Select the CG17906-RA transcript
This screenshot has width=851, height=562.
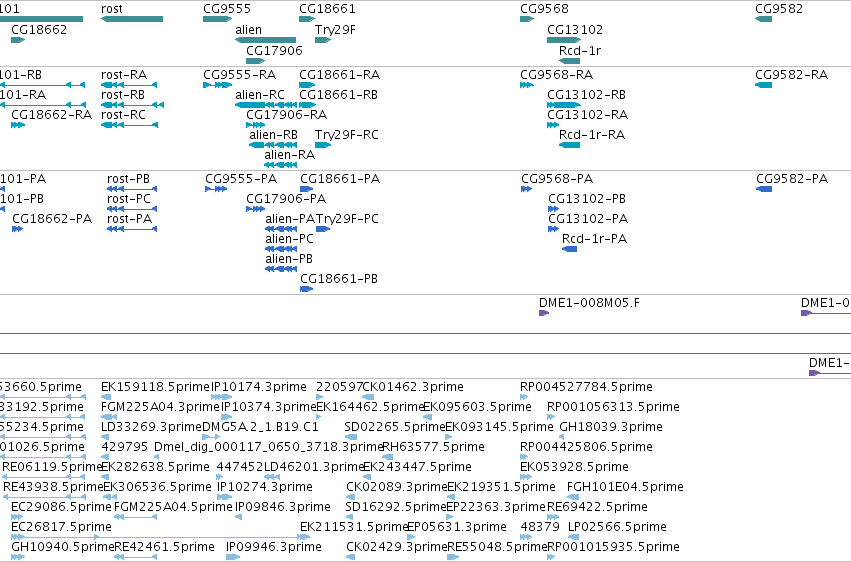287,114
